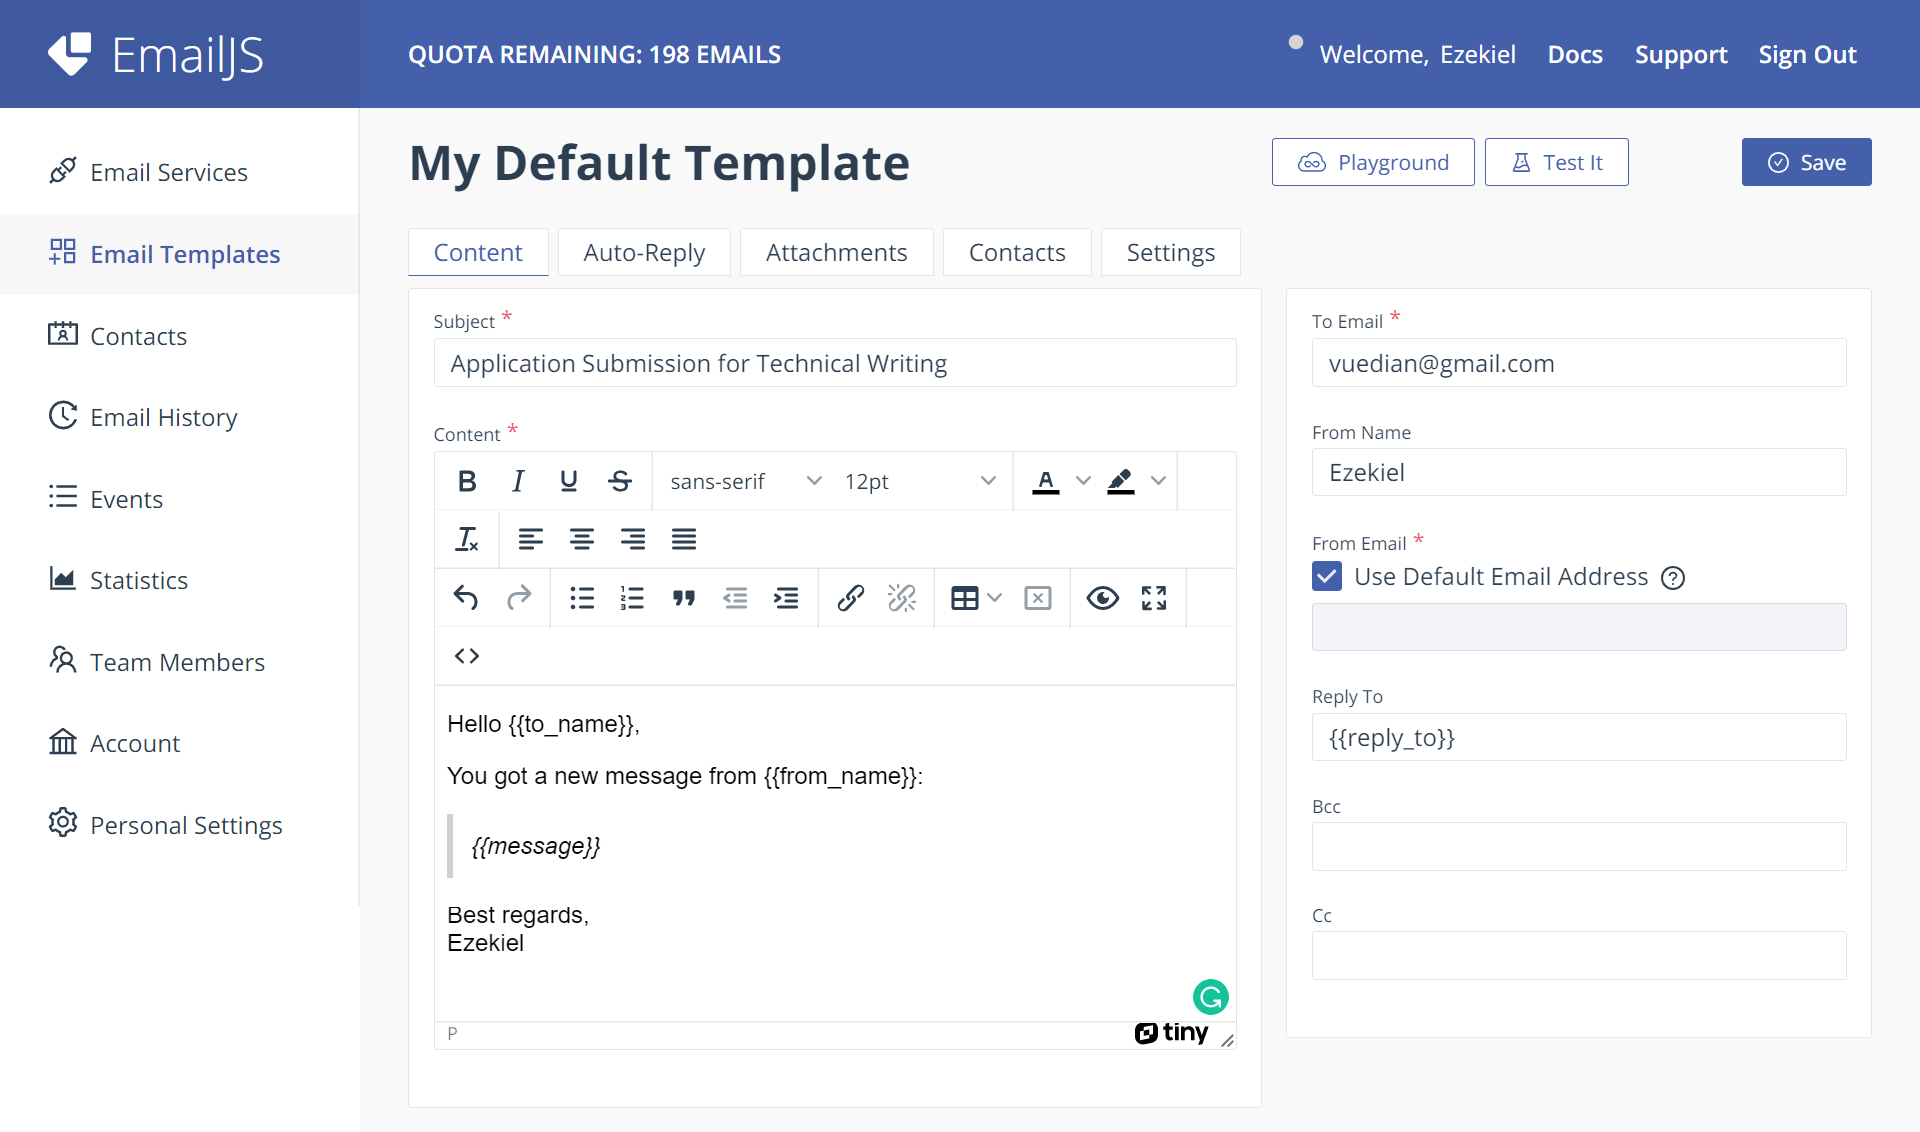The height and width of the screenshot is (1132, 1920).
Task: Toggle the source code view icon
Action: tap(466, 656)
